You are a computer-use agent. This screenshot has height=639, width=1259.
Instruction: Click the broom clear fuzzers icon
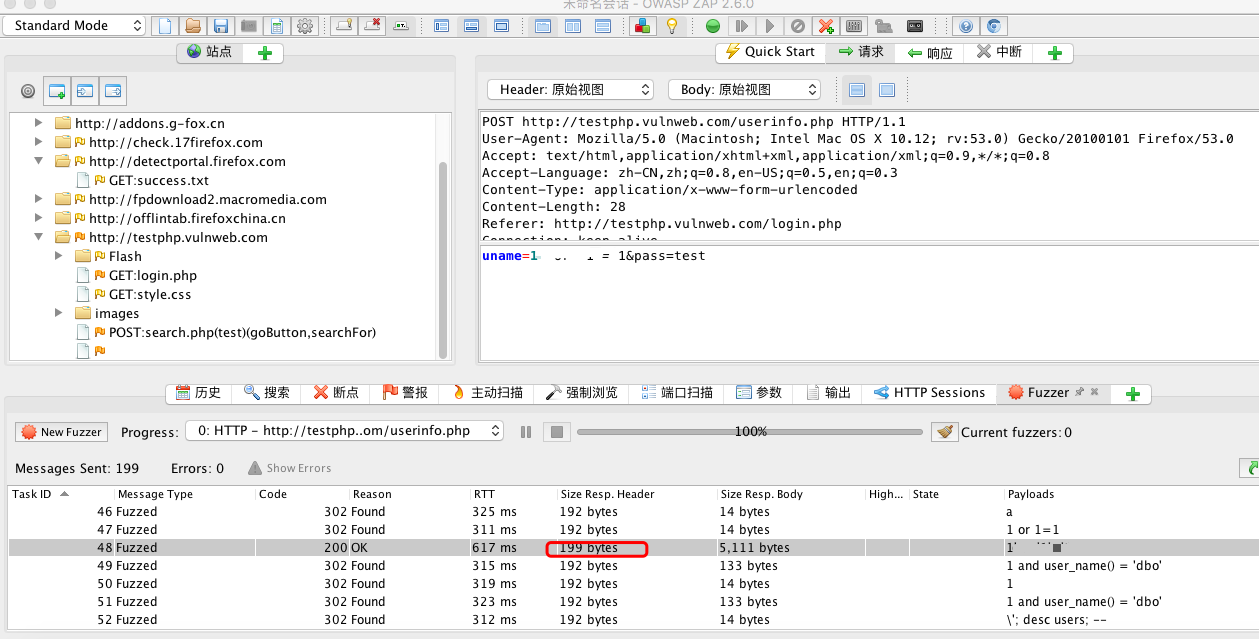[x=944, y=432]
